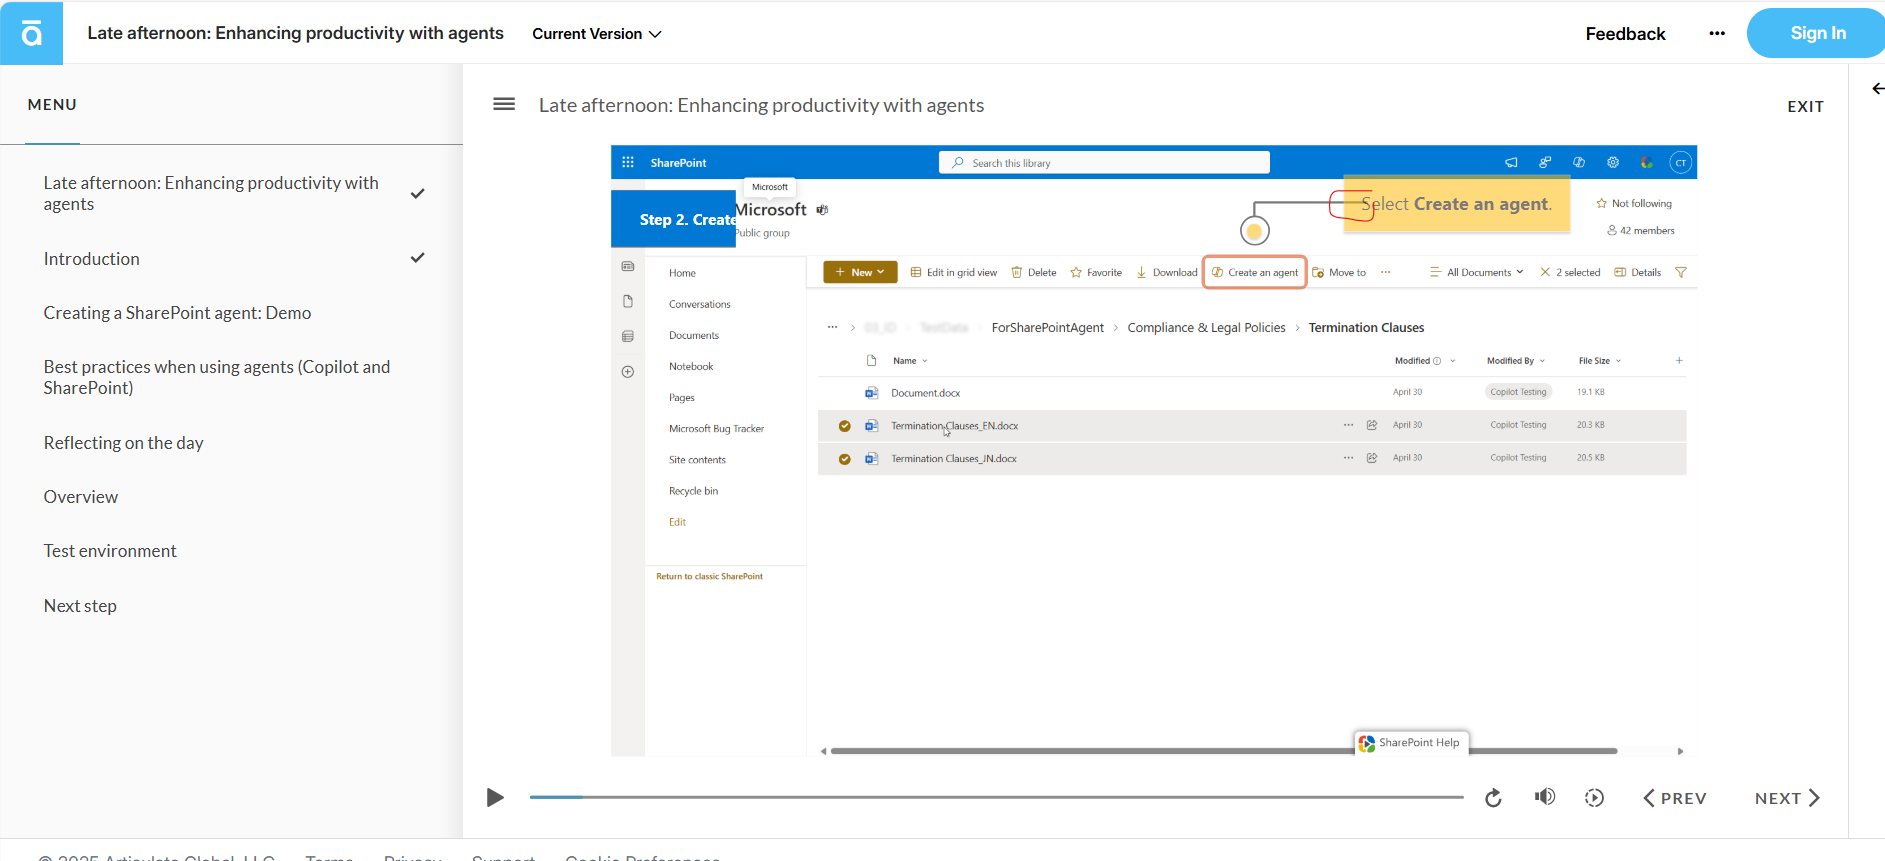Click the volume speaker icon
This screenshot has width=1885, height=861.
pyautogui.click(x=1545, y=797)
